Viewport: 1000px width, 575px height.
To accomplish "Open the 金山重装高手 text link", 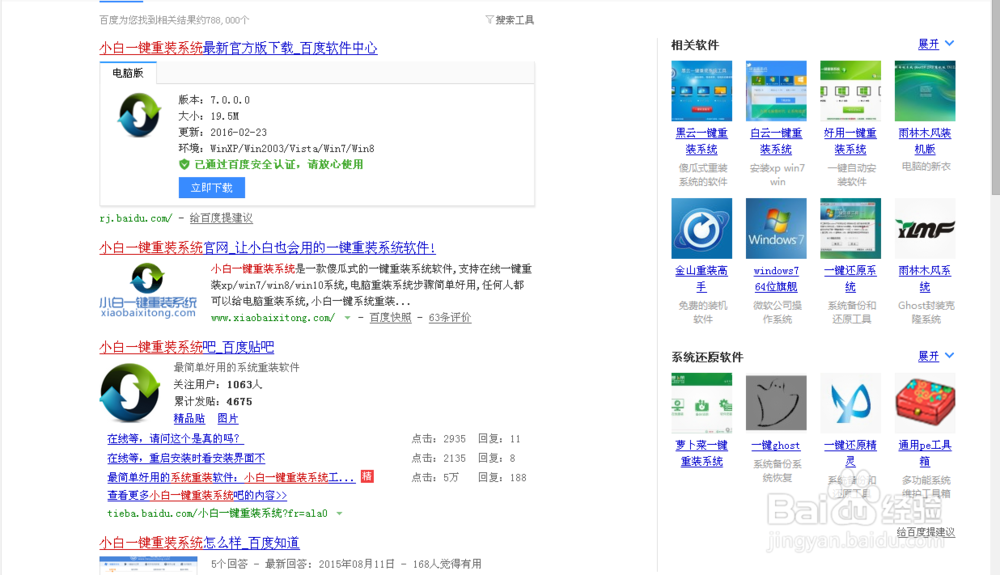I will (x=702, y=279).
